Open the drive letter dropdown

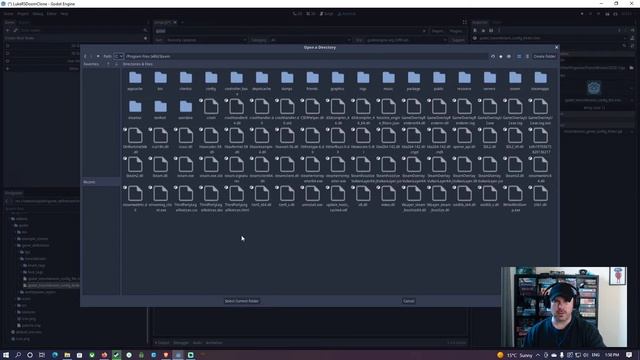(x=118, y=56)
